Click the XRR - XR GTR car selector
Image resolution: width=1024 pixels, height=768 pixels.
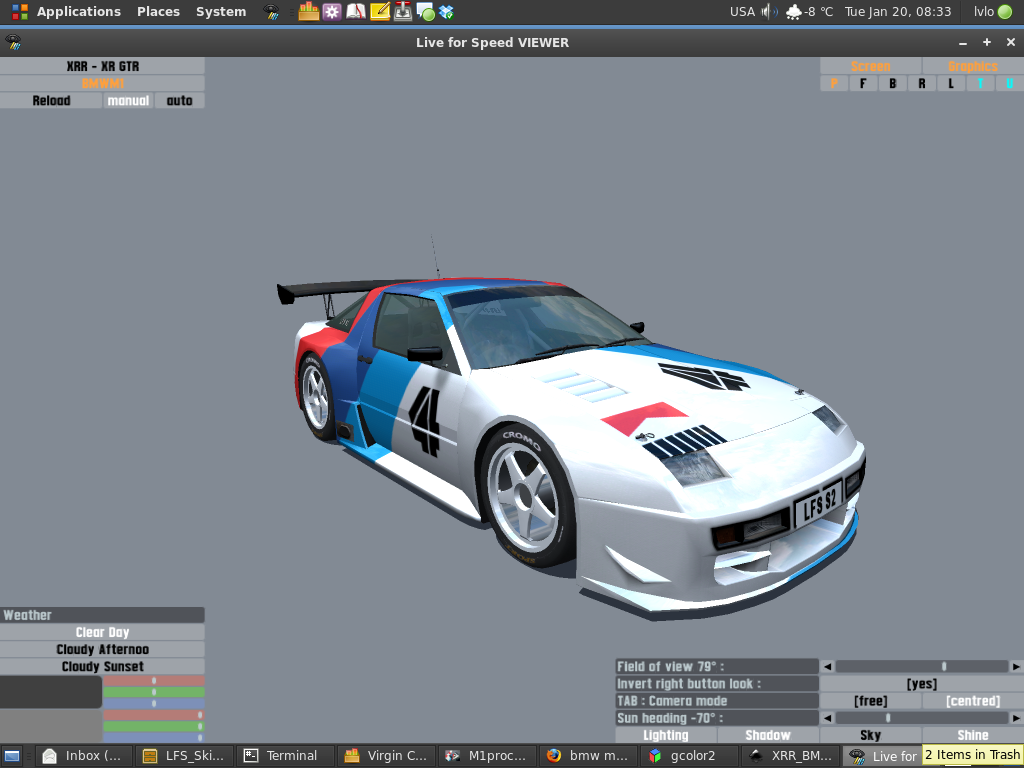click(x=103, y=66)
